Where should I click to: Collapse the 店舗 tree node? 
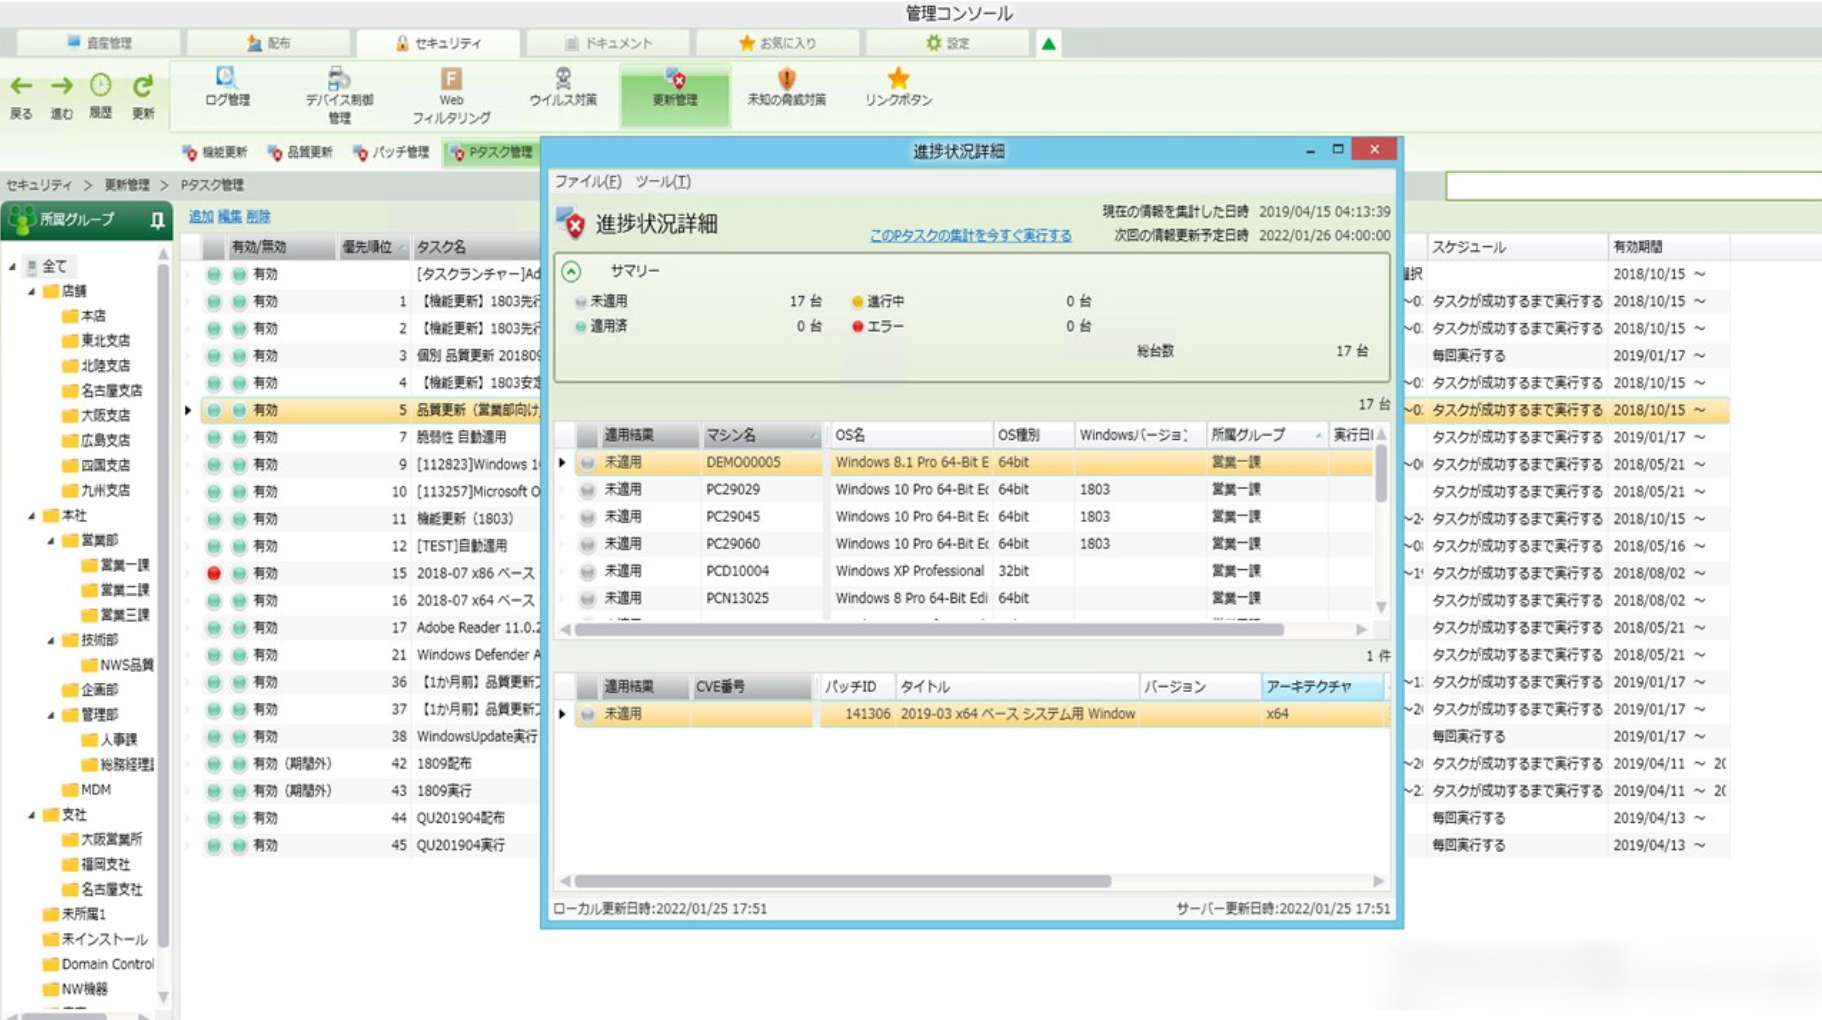(x=32, y=292)
